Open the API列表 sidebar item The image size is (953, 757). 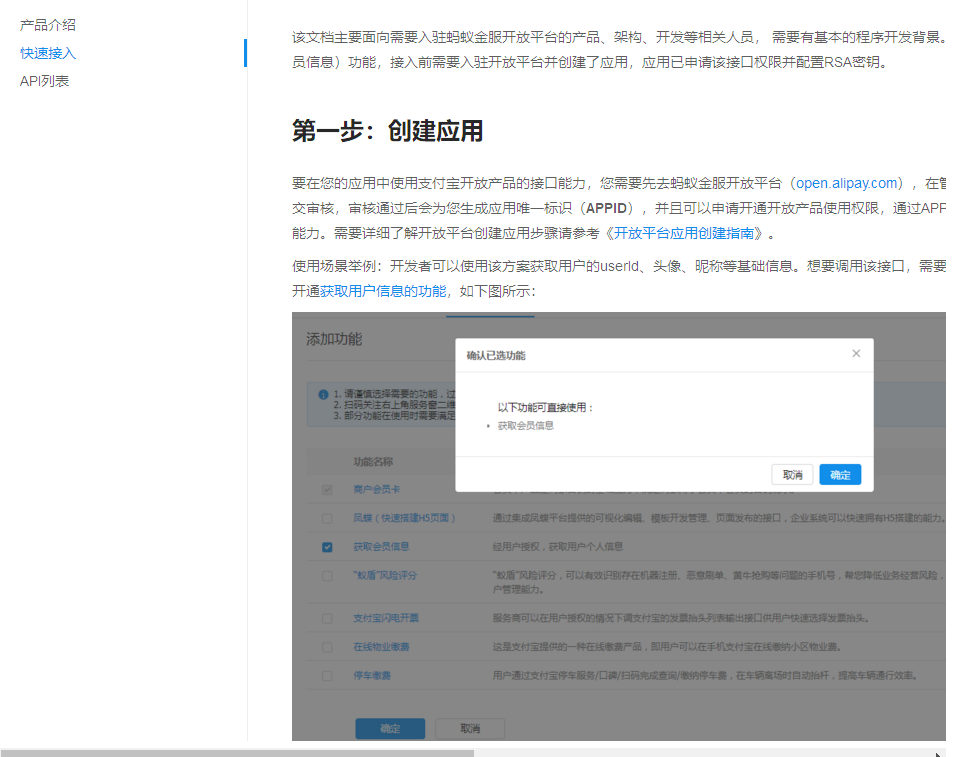pyautogui.click(x=44, y=81)
